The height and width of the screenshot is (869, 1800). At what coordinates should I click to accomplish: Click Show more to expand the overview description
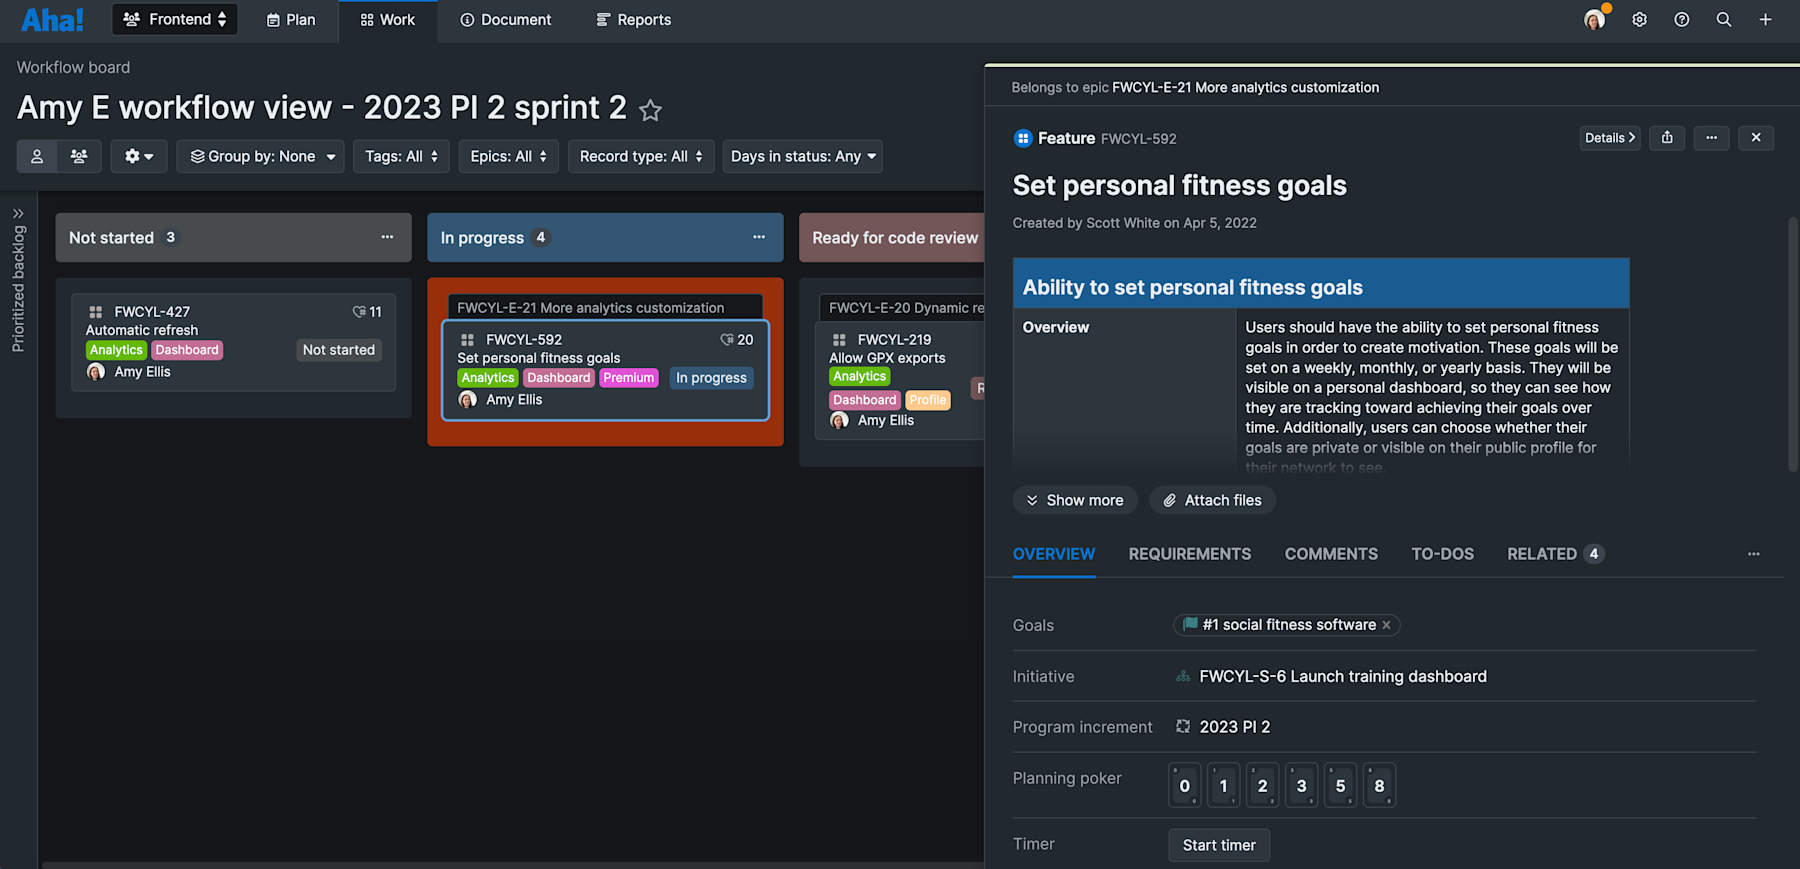1075,500
